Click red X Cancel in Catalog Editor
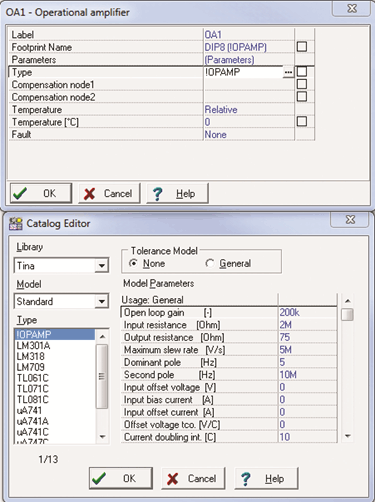 (193, 478)
